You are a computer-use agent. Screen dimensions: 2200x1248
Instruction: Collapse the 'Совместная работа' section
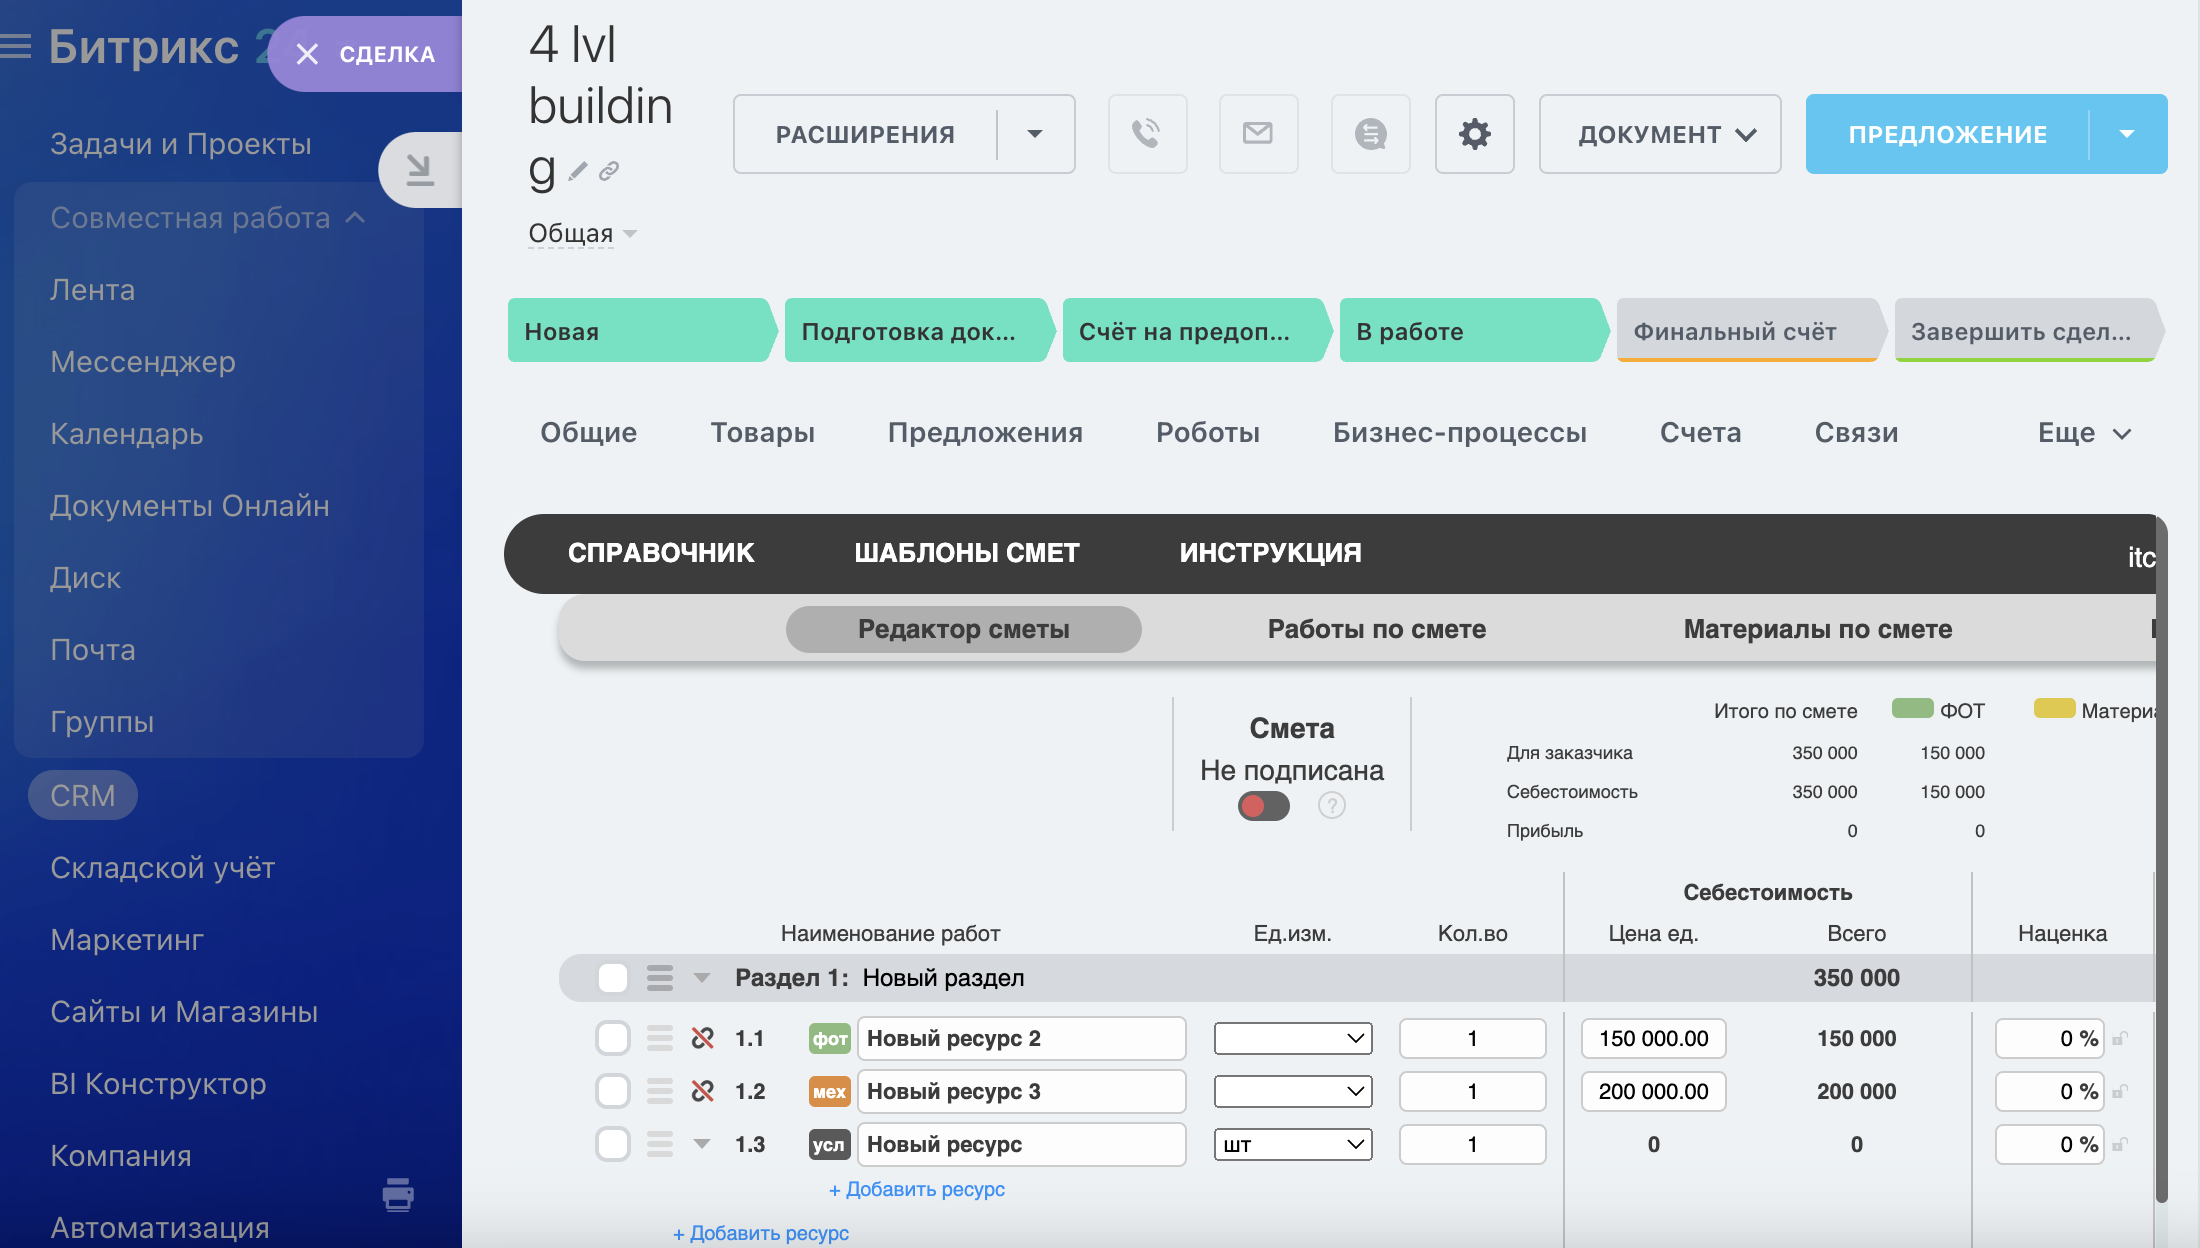[x=355, y=217]
